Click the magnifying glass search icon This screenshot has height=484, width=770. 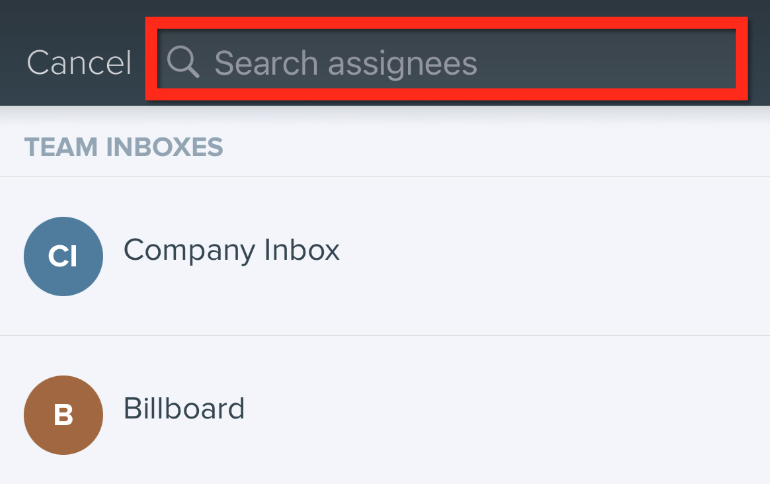tap(183, 62)
